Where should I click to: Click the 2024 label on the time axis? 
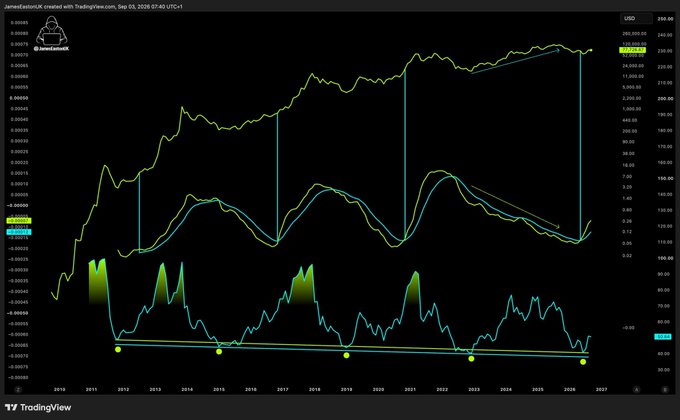[x=506, y=390]
